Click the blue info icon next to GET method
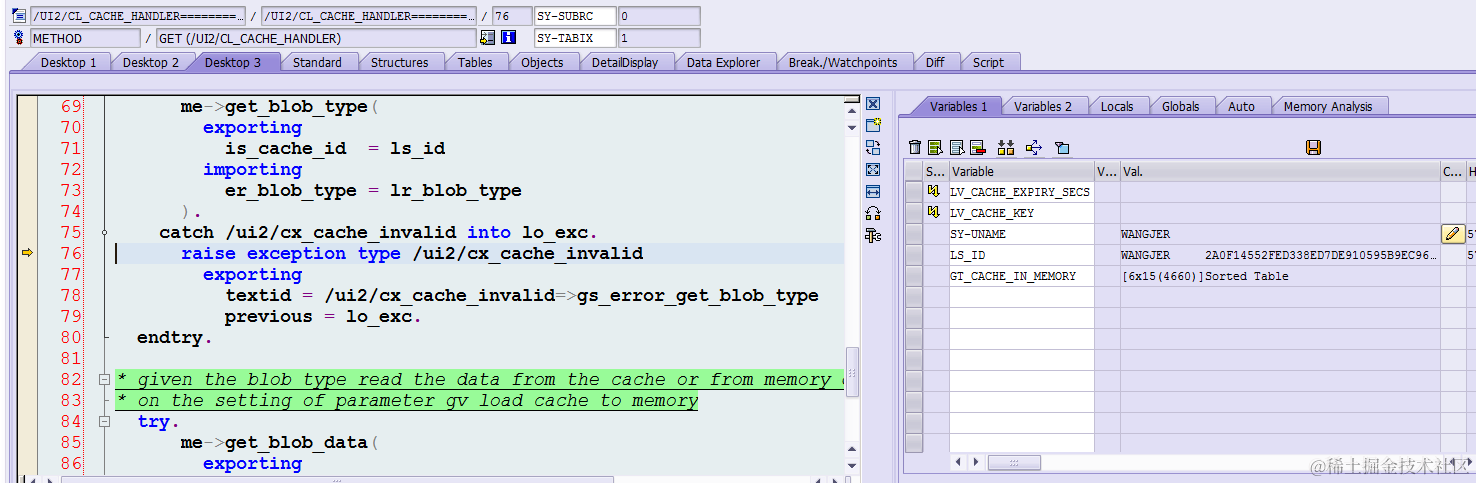 508,38
